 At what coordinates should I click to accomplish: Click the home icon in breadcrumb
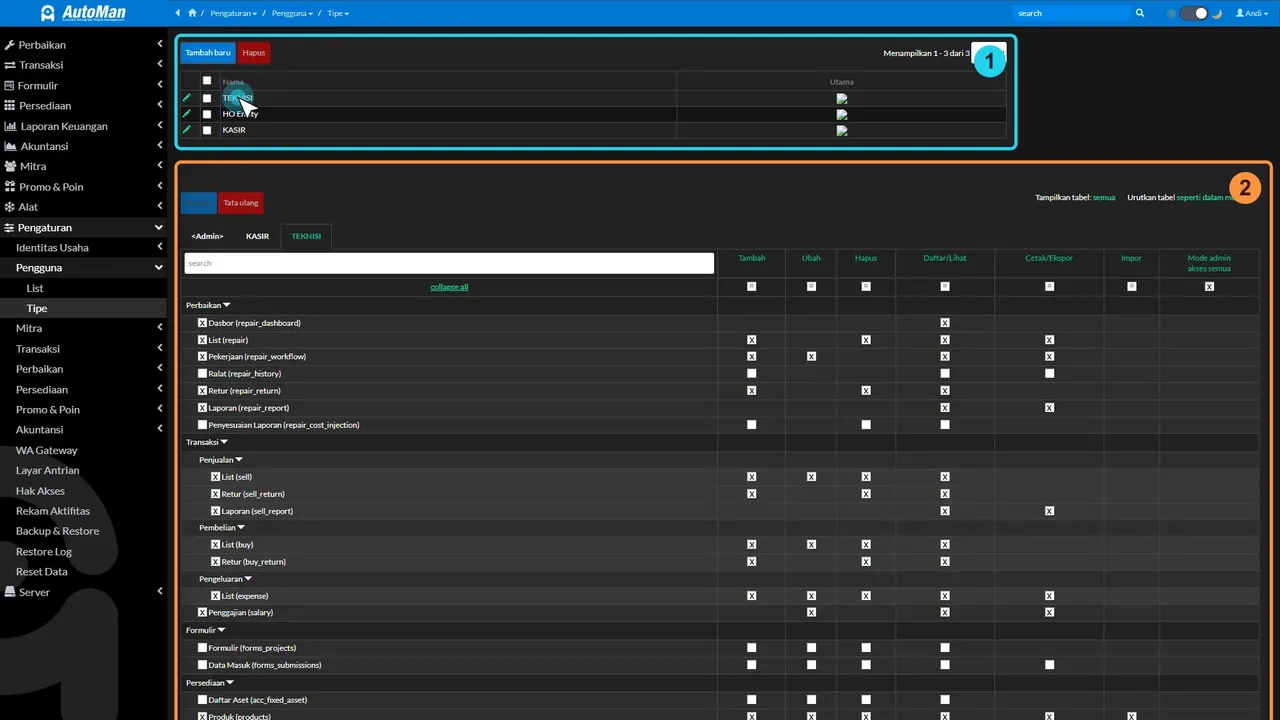click(x=192, y=13)
